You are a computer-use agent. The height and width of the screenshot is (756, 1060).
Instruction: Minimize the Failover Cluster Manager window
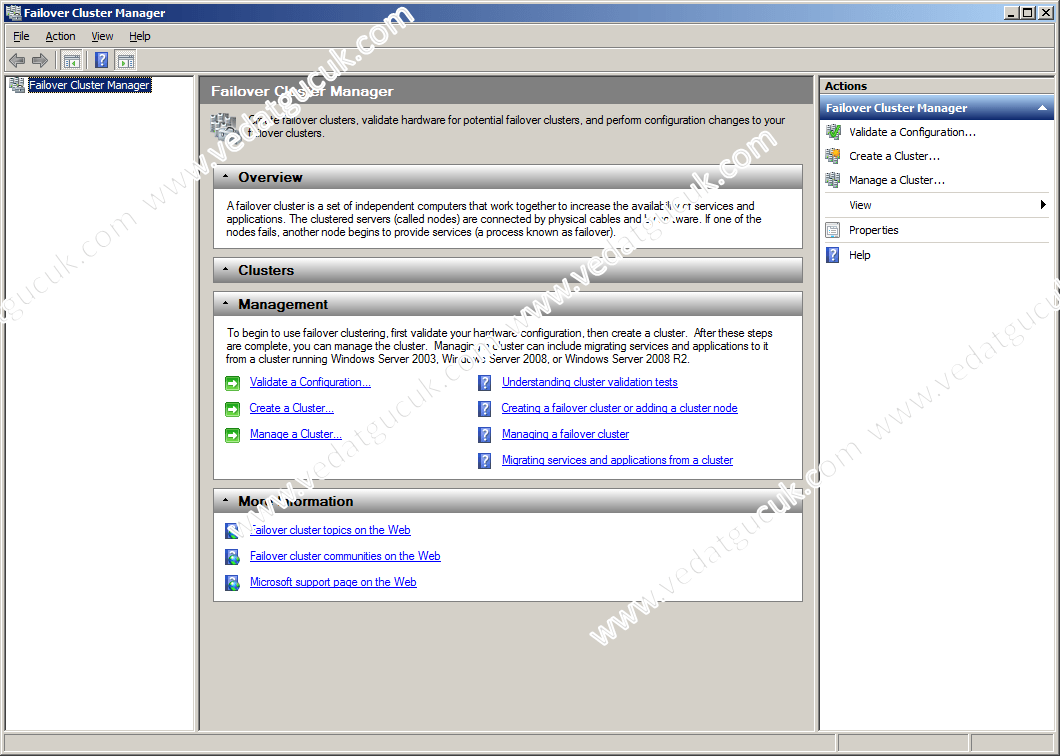[x=1011, y=12]
